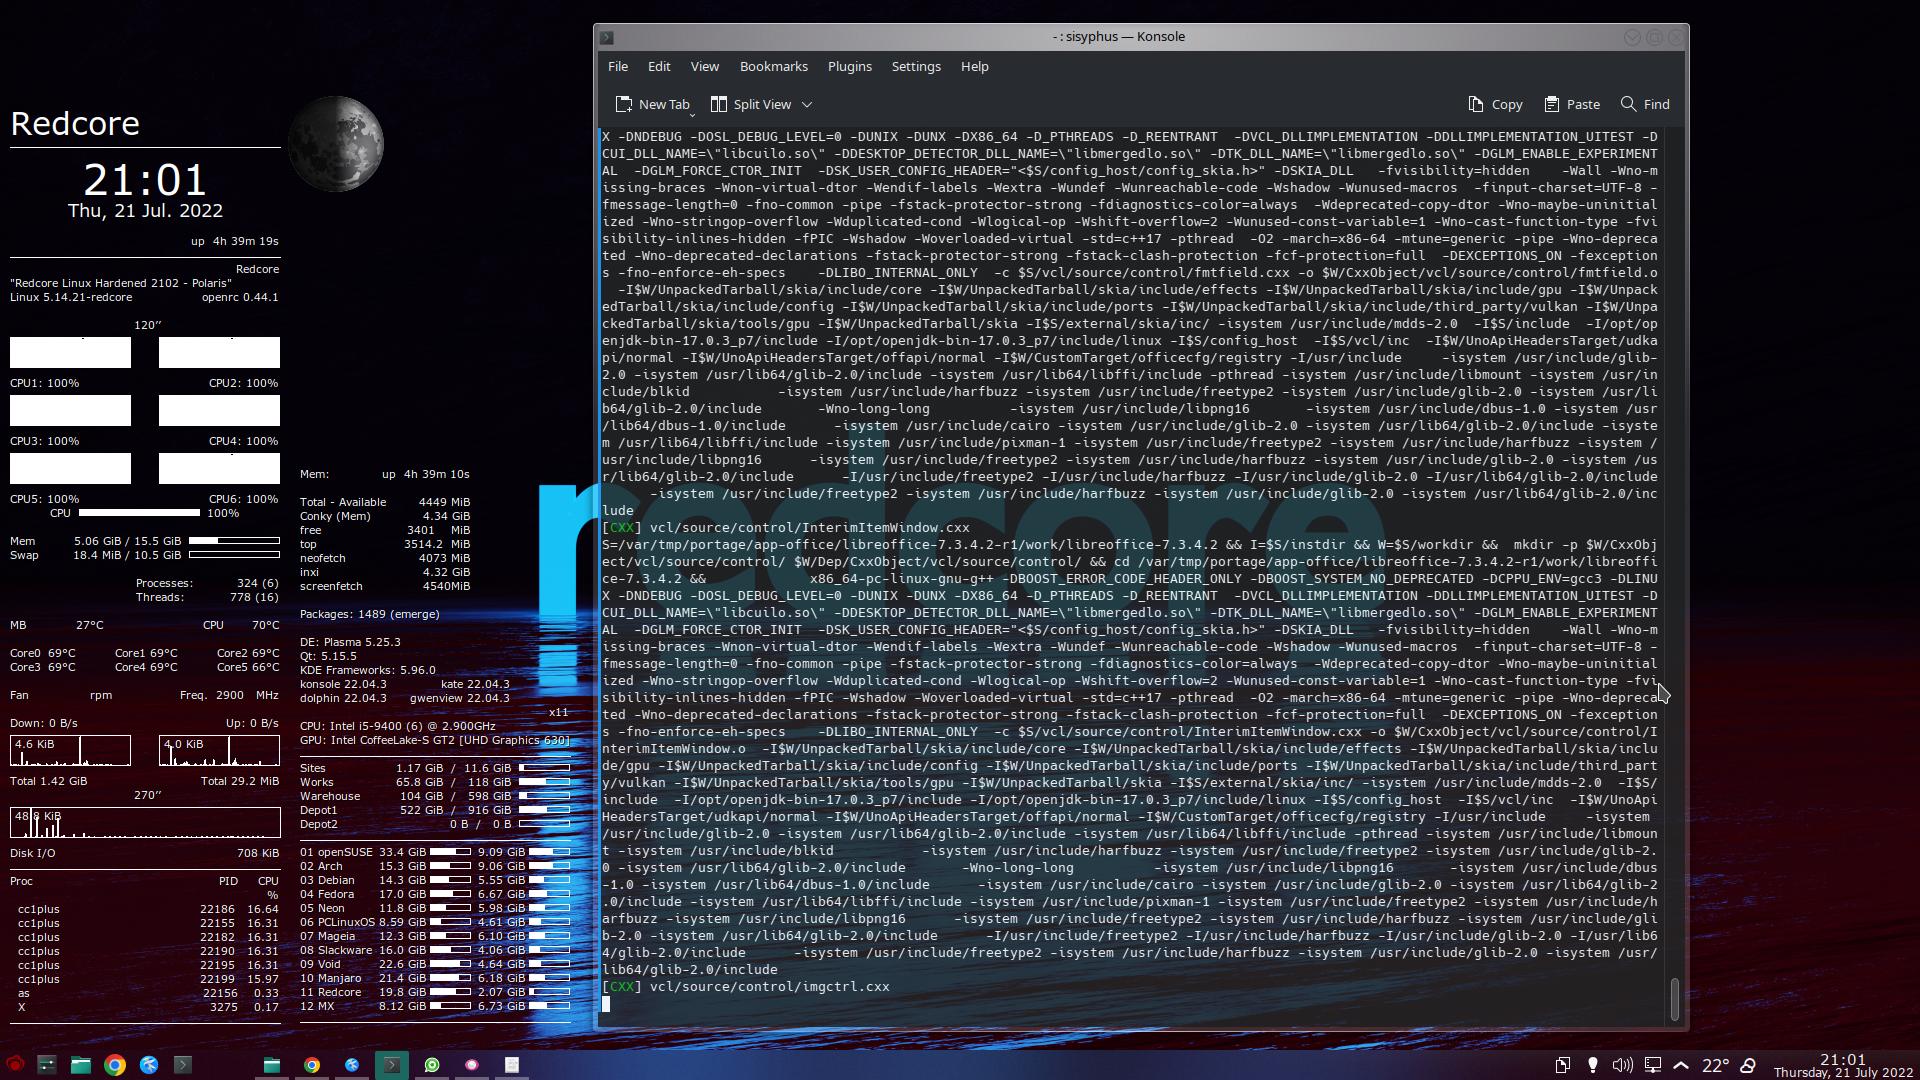Open the Settings menu in Konsole
The height and width of the screenshot is (1080, 1920).
pyautogui.click(x=916, y=66)
